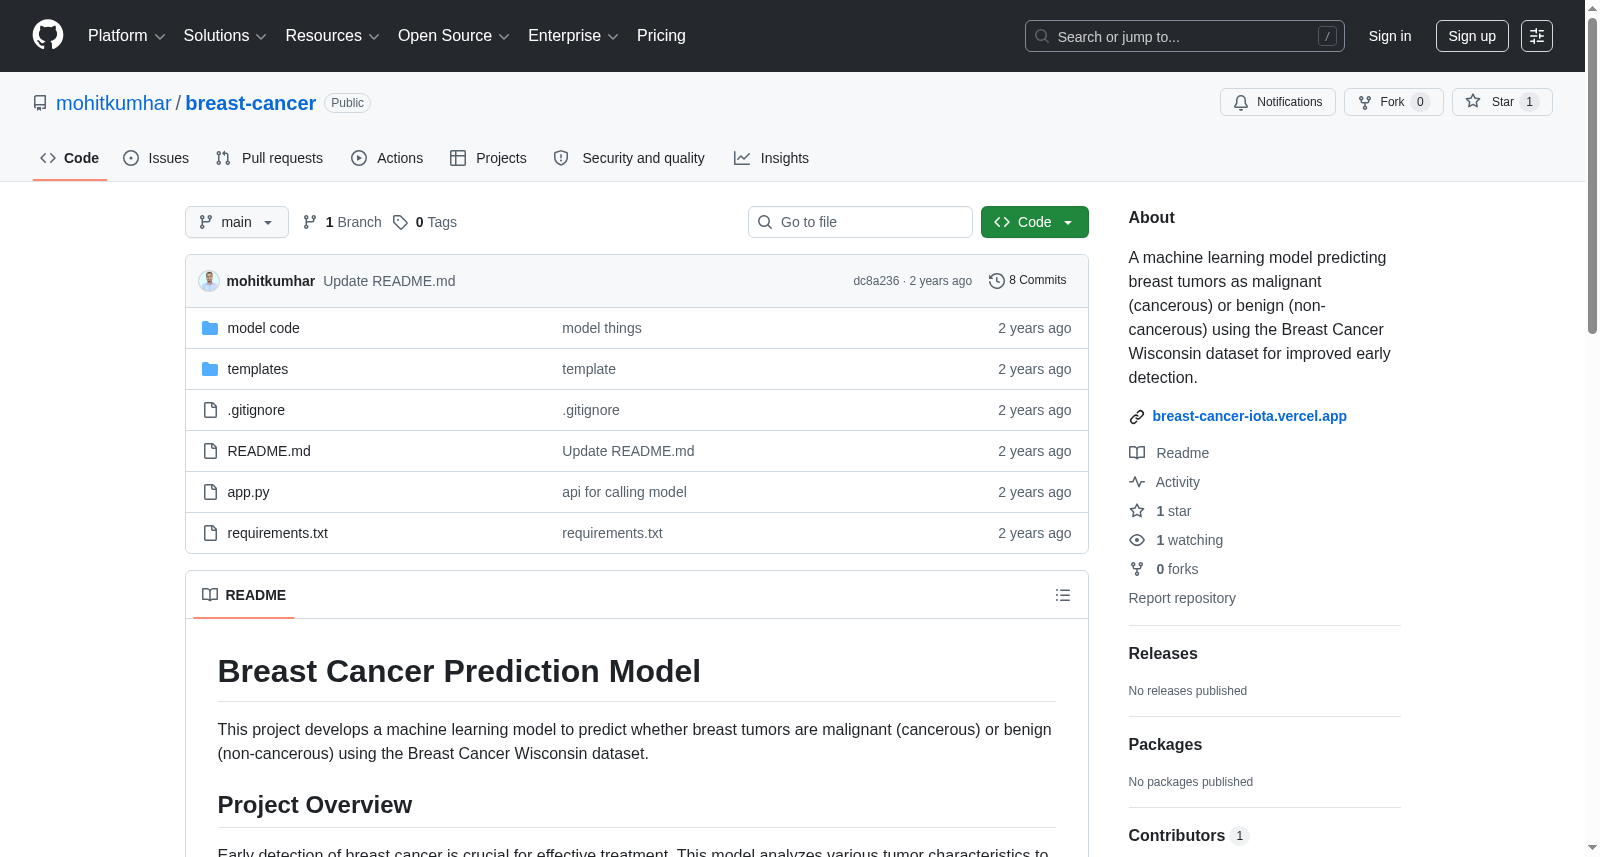Open breast-cancer-iota.vercel.app link
The image size is (1600, 857).
(x=1249, y=416)
